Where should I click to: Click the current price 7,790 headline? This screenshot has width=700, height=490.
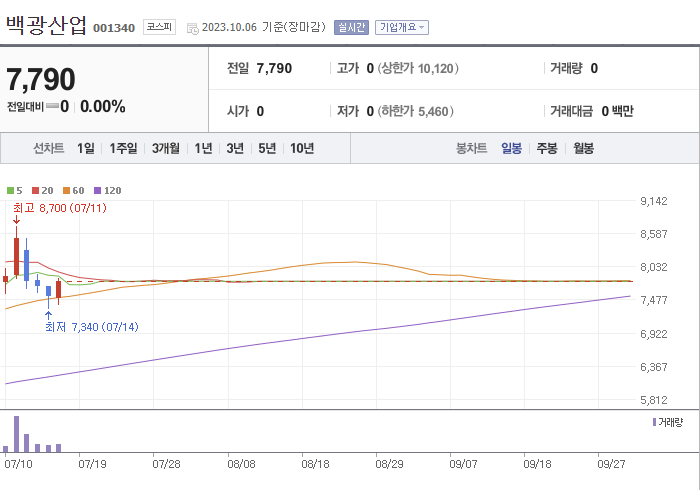click(x=41, y=79)
